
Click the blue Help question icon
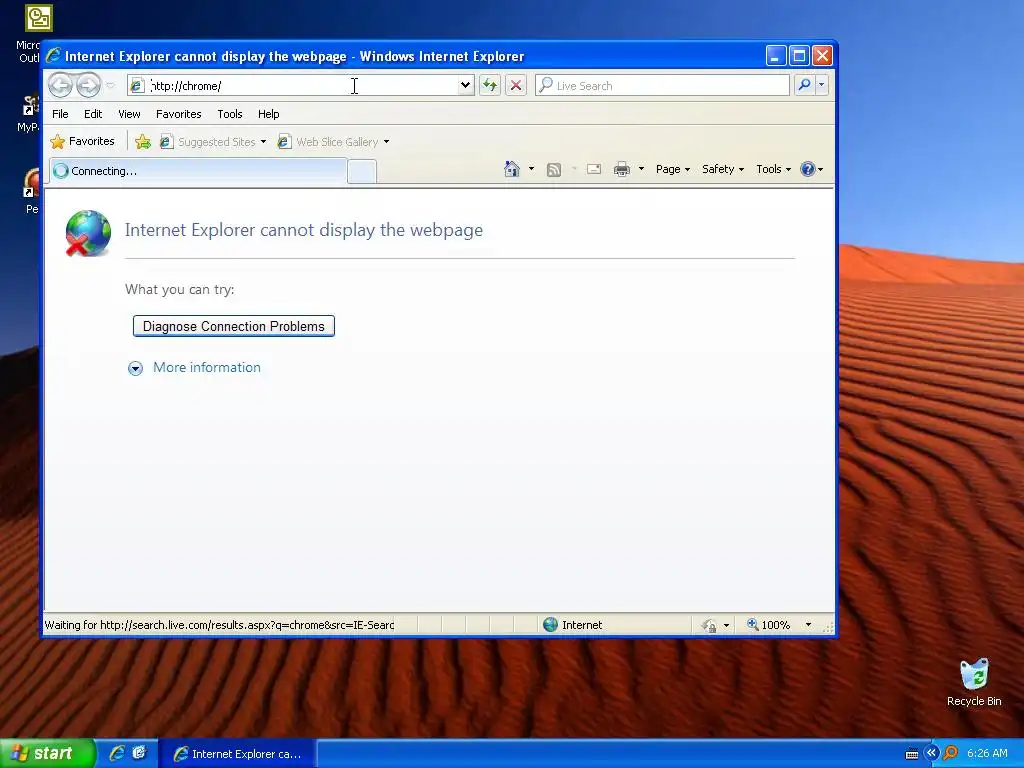[808, 169]
